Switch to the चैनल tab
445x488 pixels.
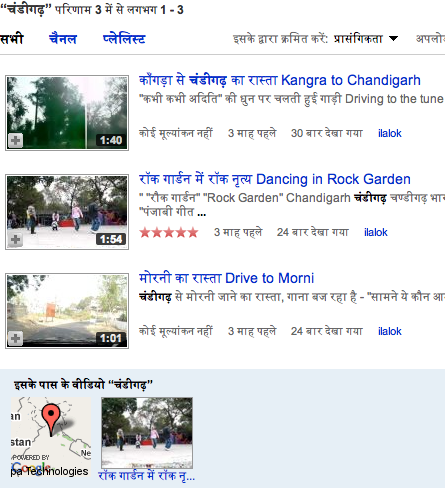click(63, 39)
